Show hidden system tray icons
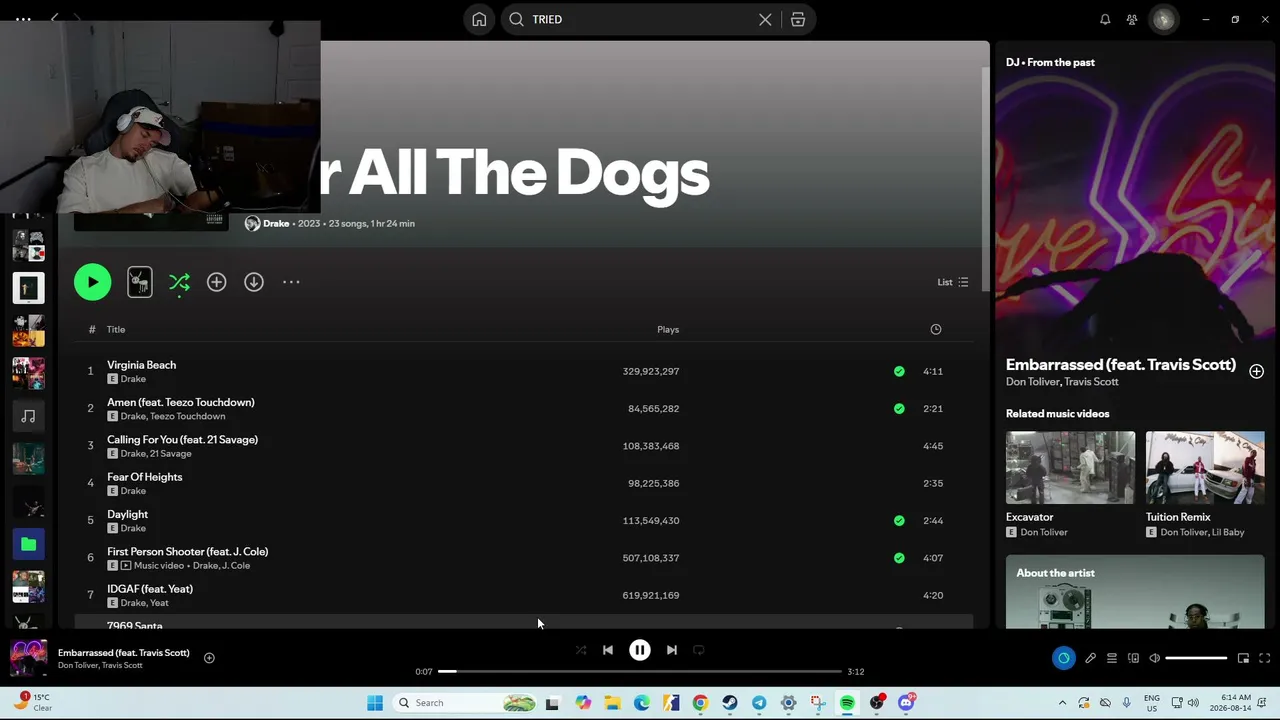Image resolution: width=1280 pixels, height=720 pixels. [x=1062, y=703]
